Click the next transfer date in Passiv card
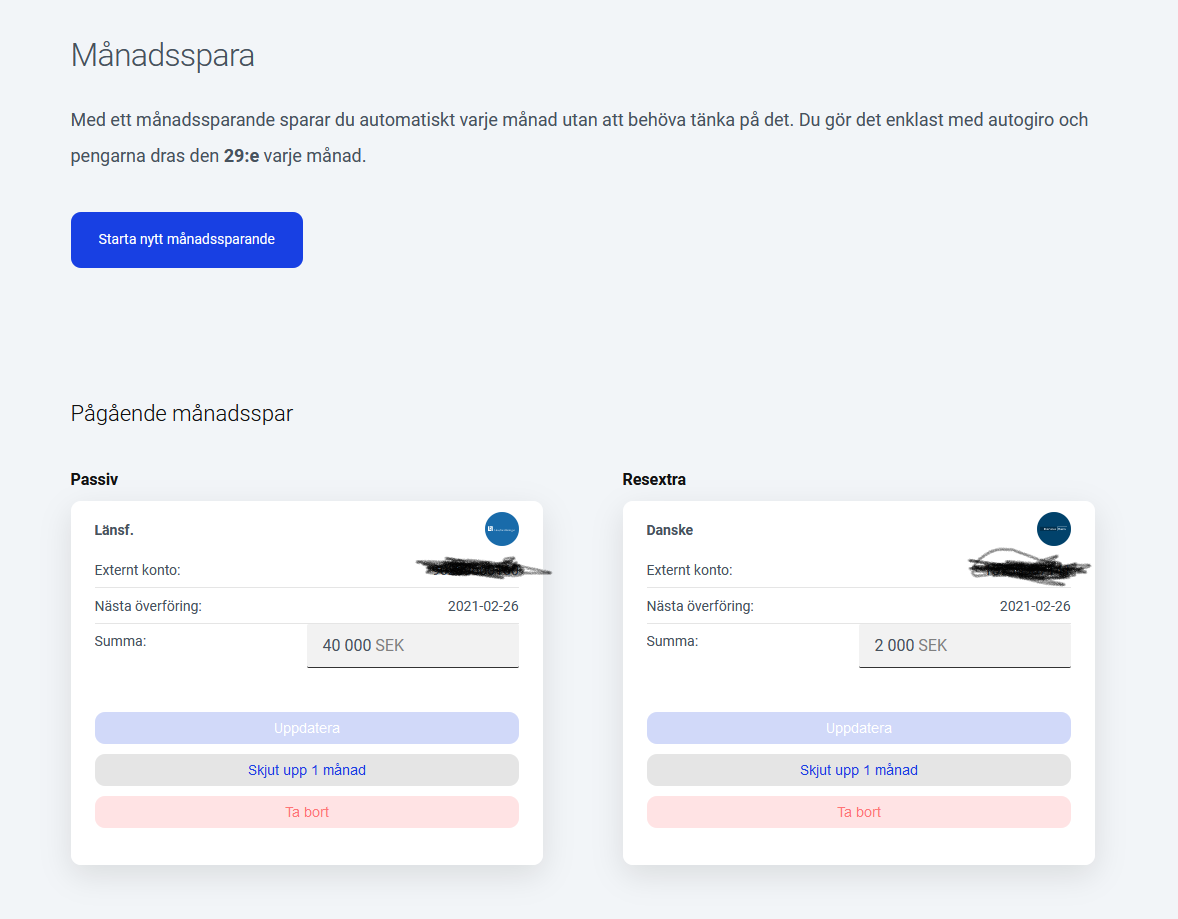 [482, 606]
